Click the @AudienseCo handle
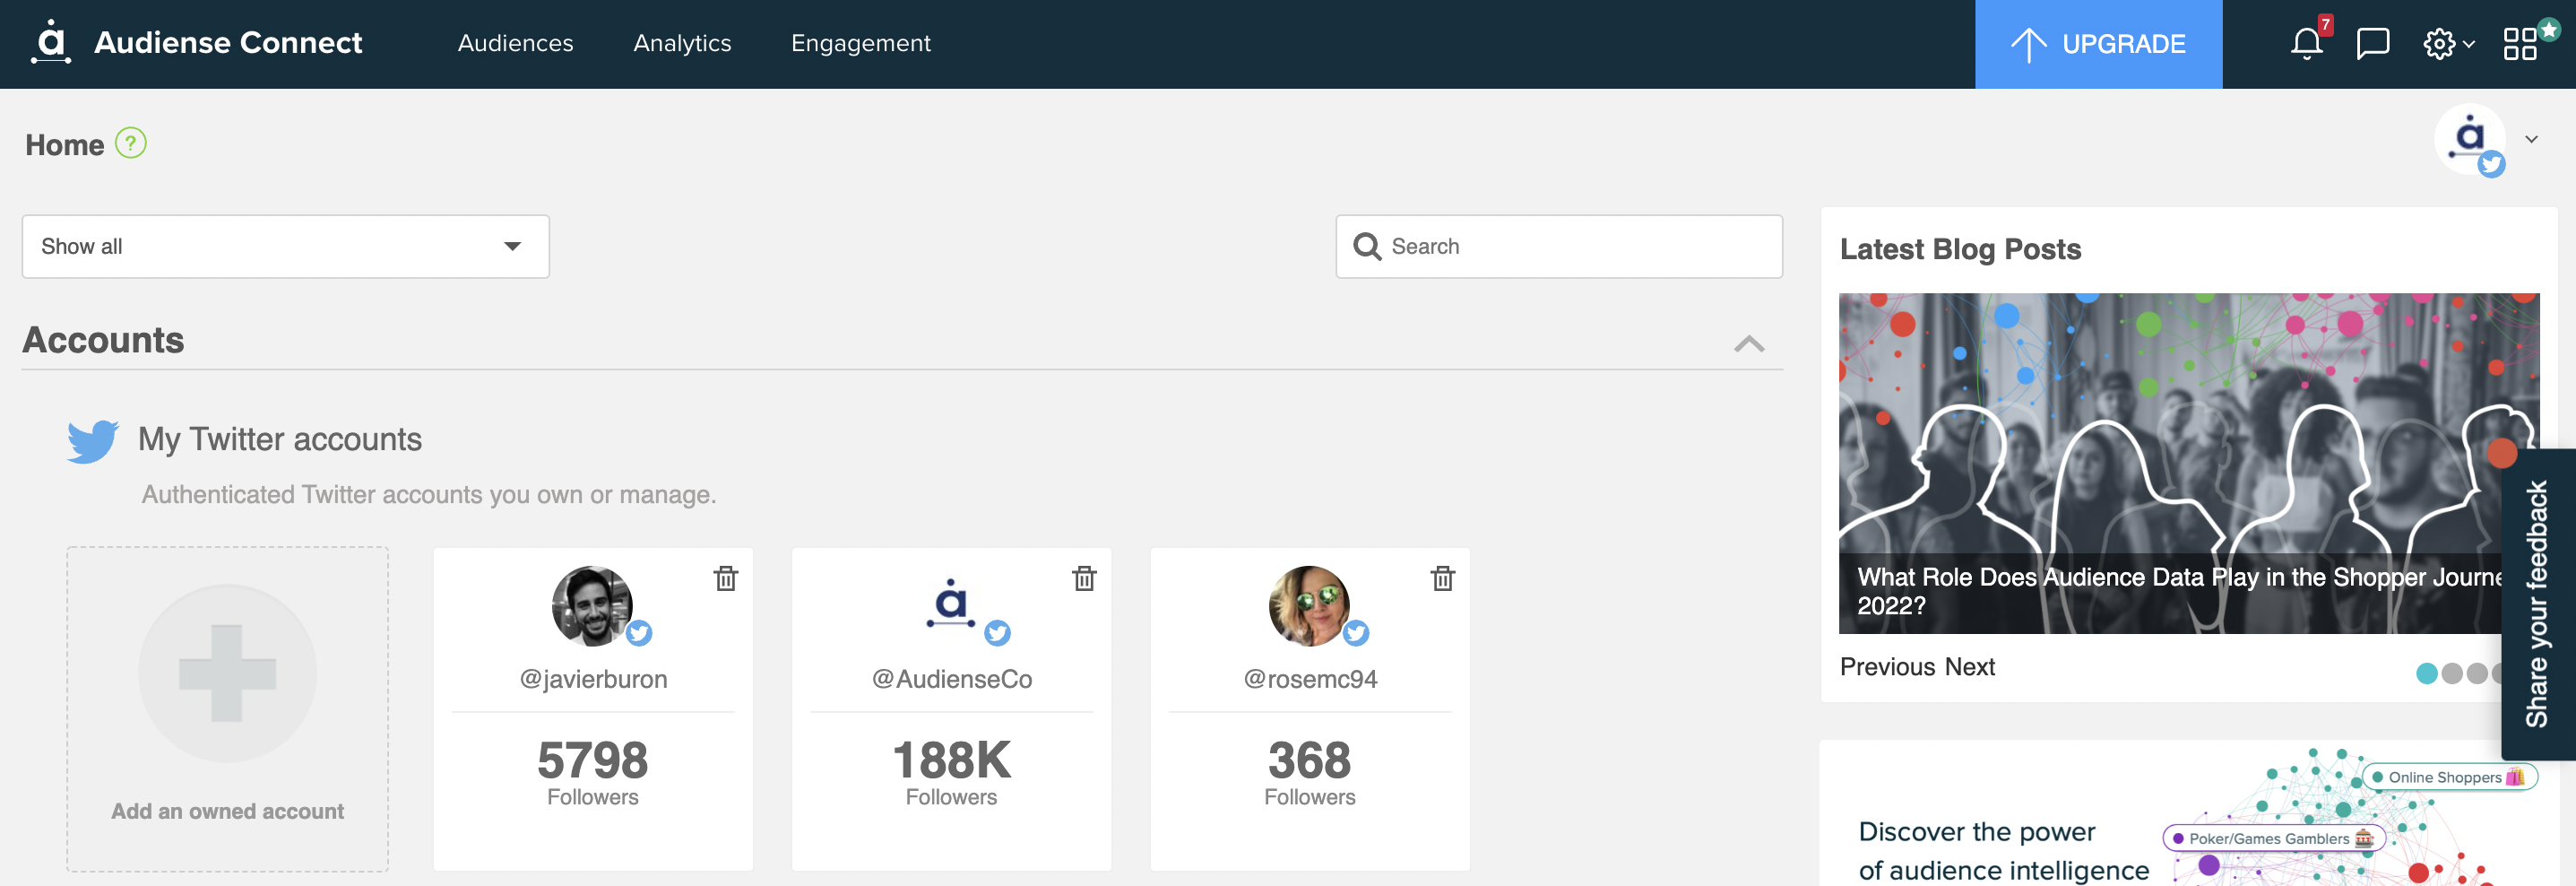 (951, 679)
